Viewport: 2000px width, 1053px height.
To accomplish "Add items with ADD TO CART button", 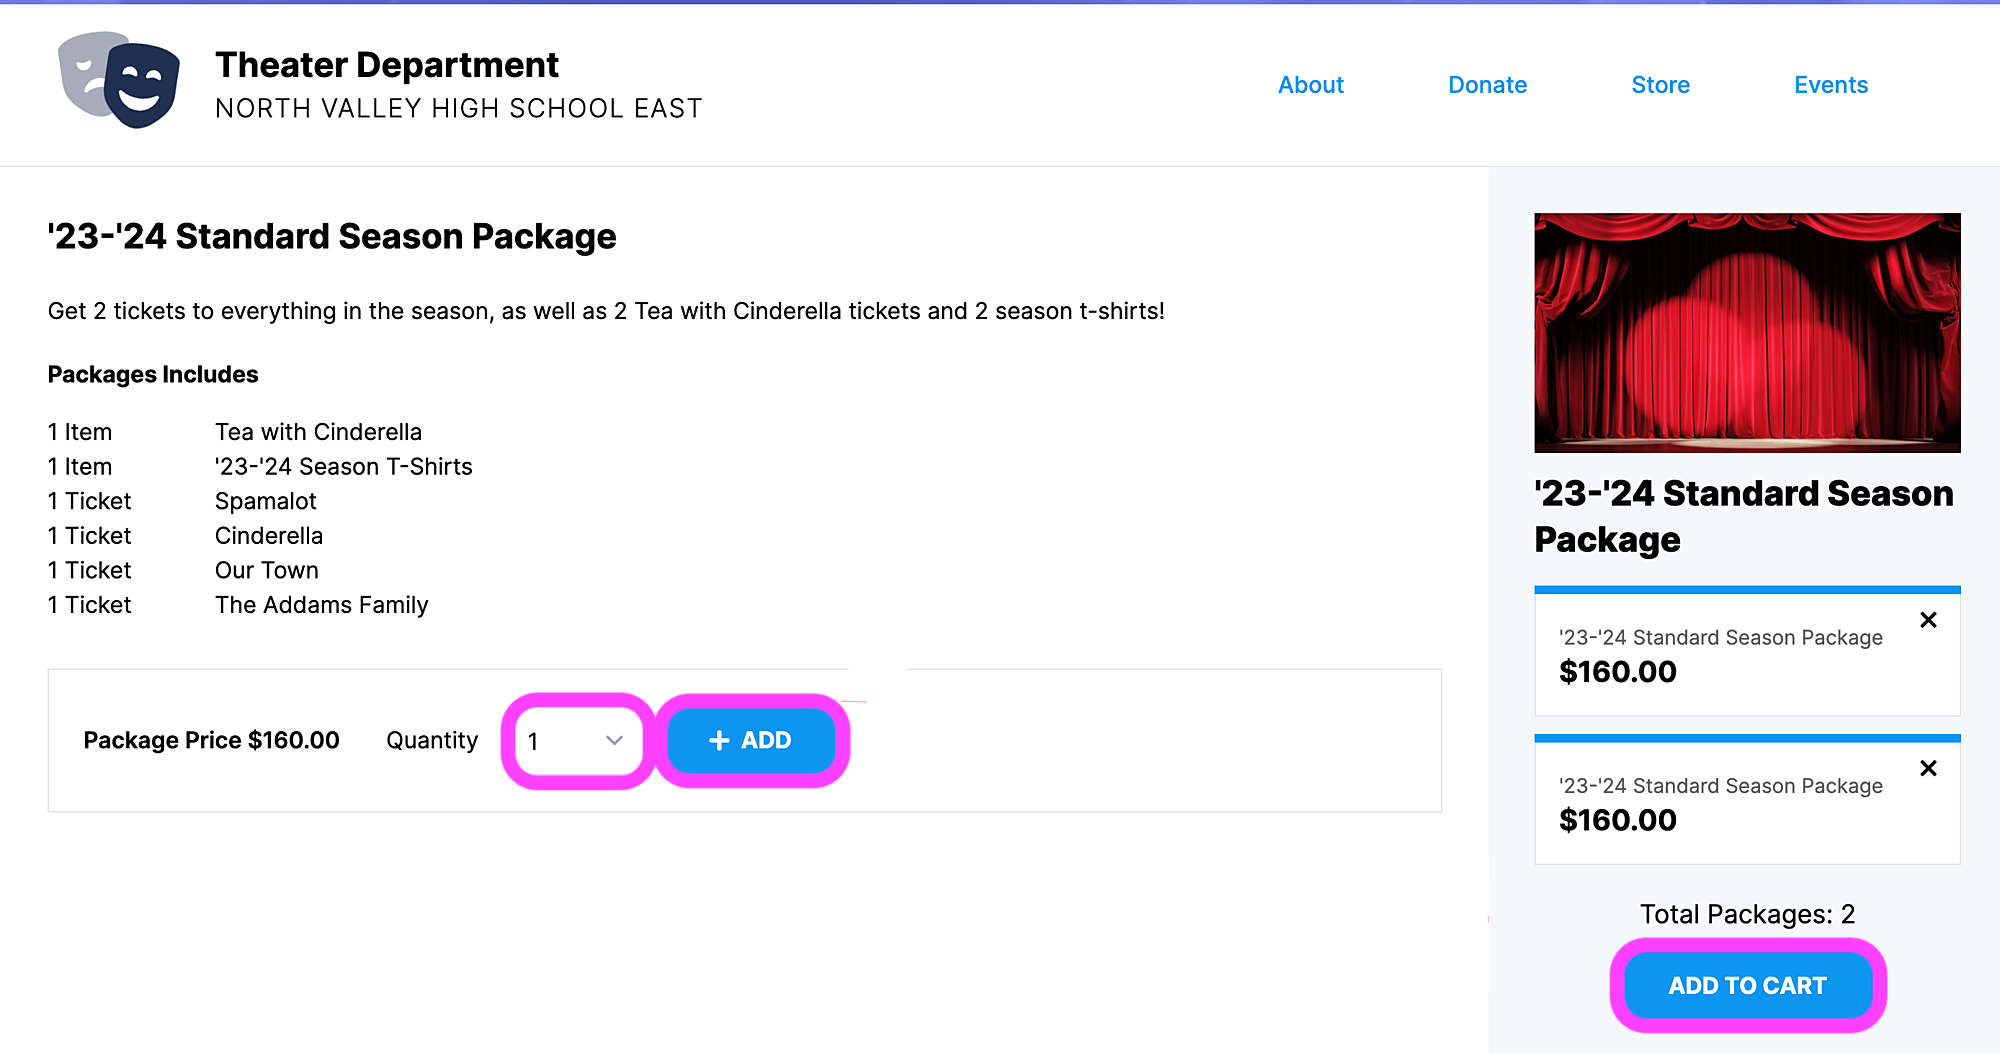I will 1747,985.
